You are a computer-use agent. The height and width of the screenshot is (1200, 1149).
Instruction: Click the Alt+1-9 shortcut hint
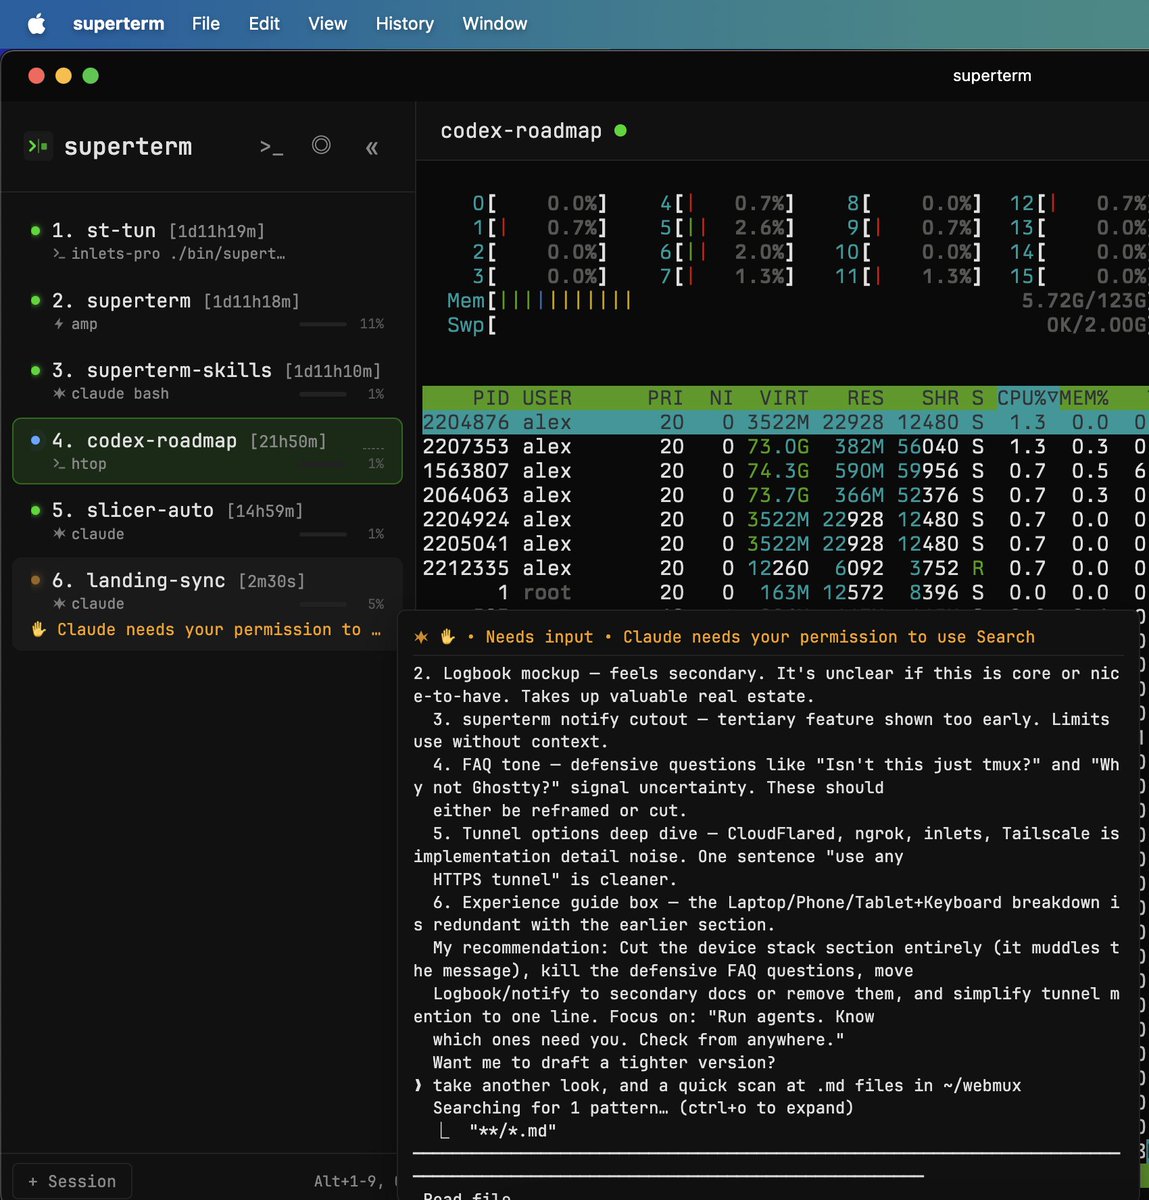click(350, 1181)
